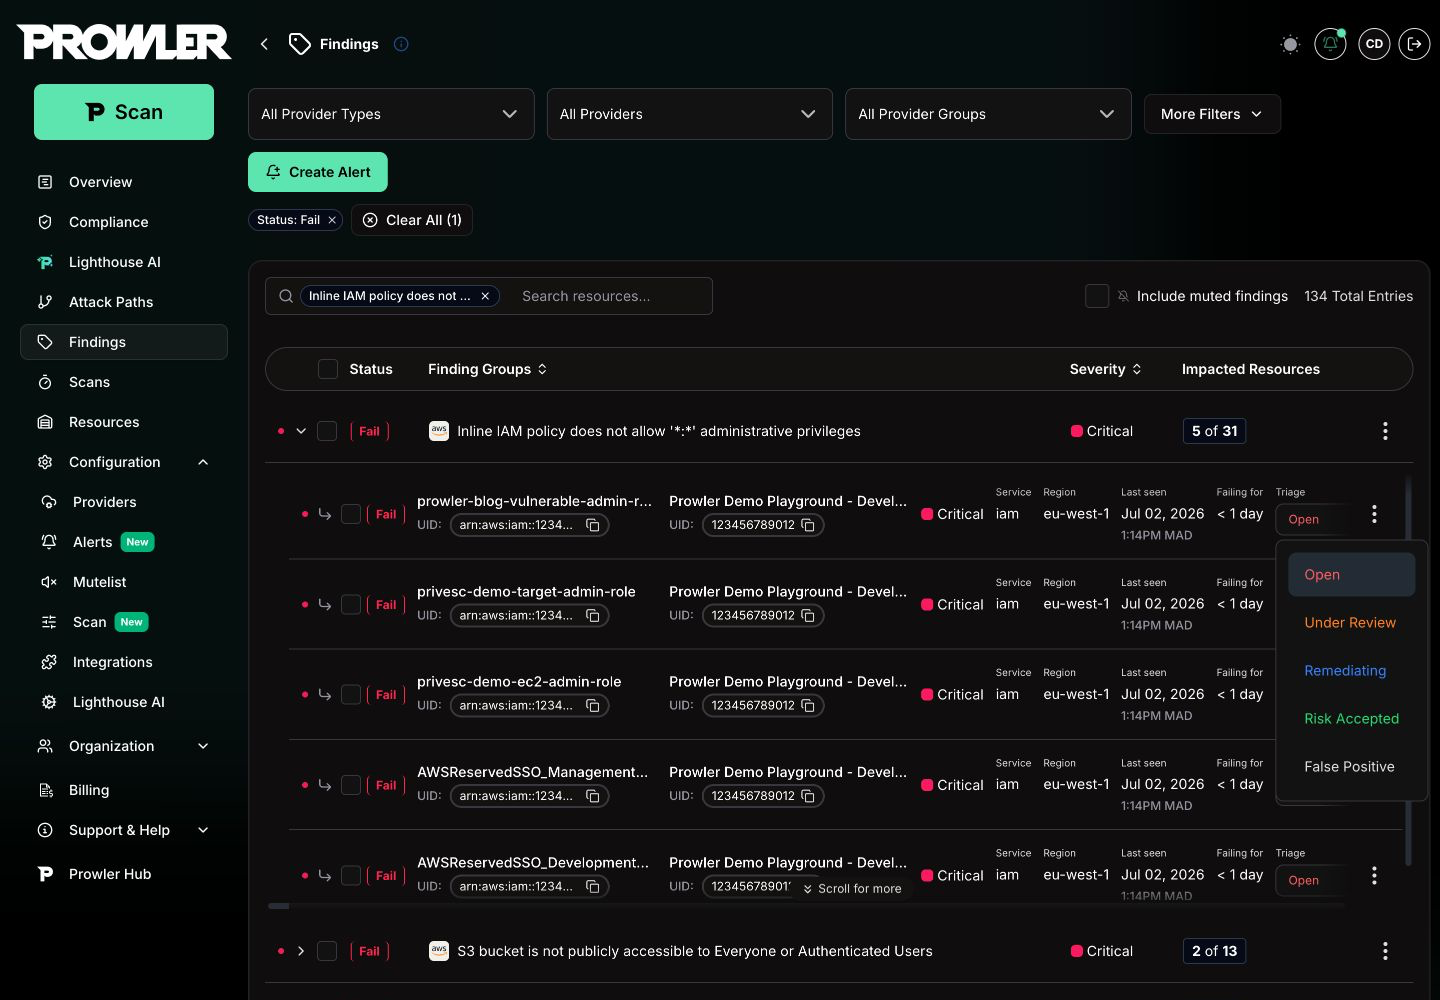Choose Remediating in triage menu

(x=1351, y=671)
